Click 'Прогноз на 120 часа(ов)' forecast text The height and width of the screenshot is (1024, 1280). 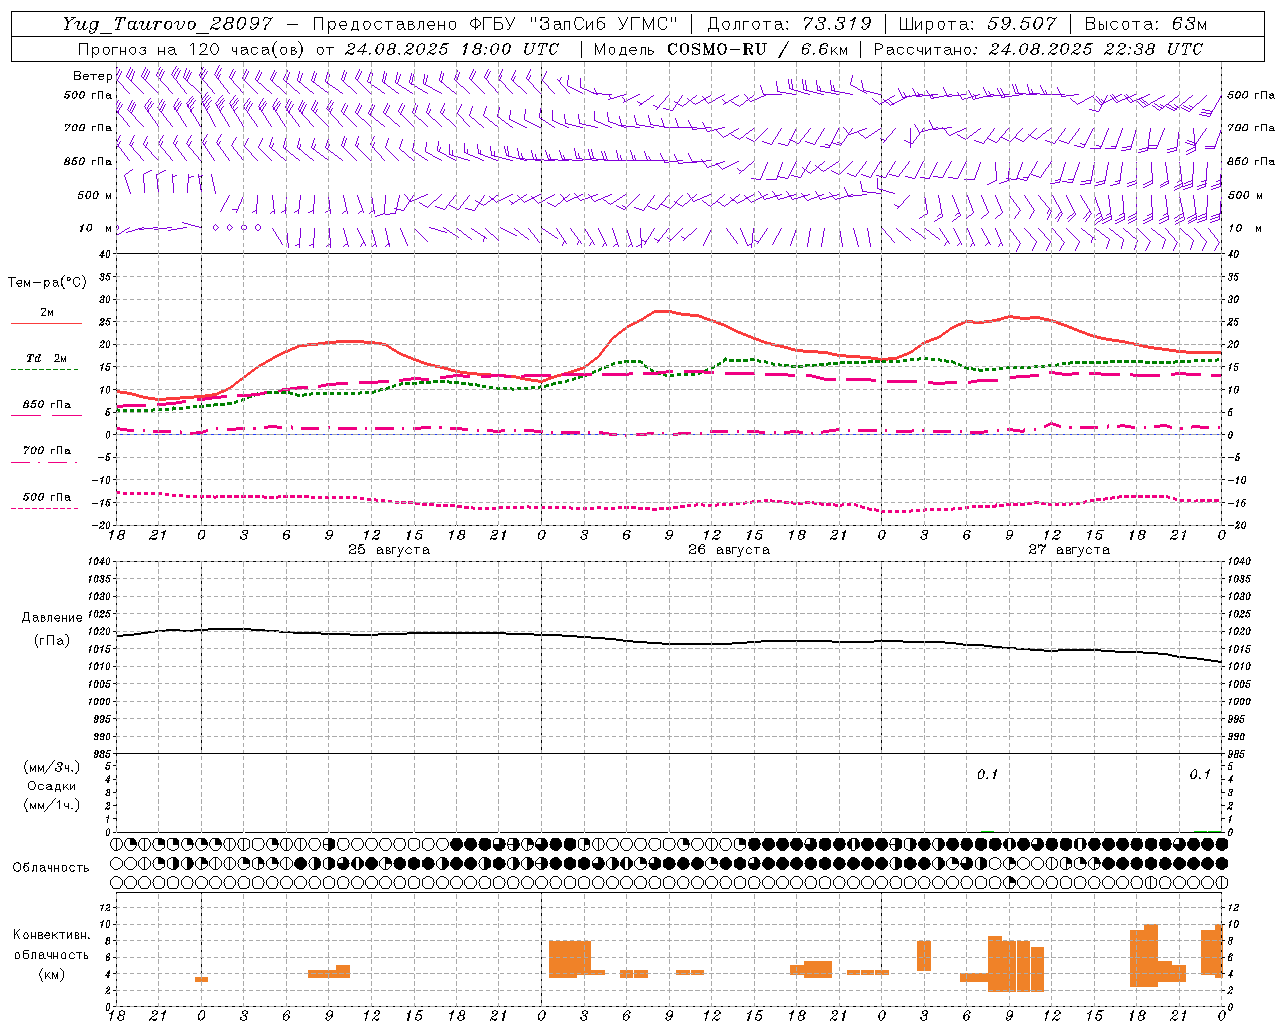coord(192,49)
